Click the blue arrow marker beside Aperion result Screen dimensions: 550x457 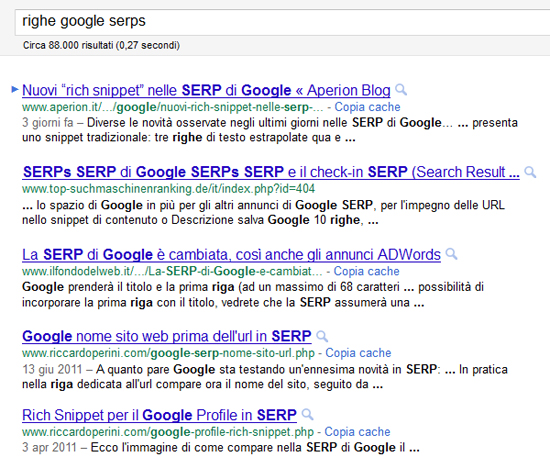[x=15, y=89]
